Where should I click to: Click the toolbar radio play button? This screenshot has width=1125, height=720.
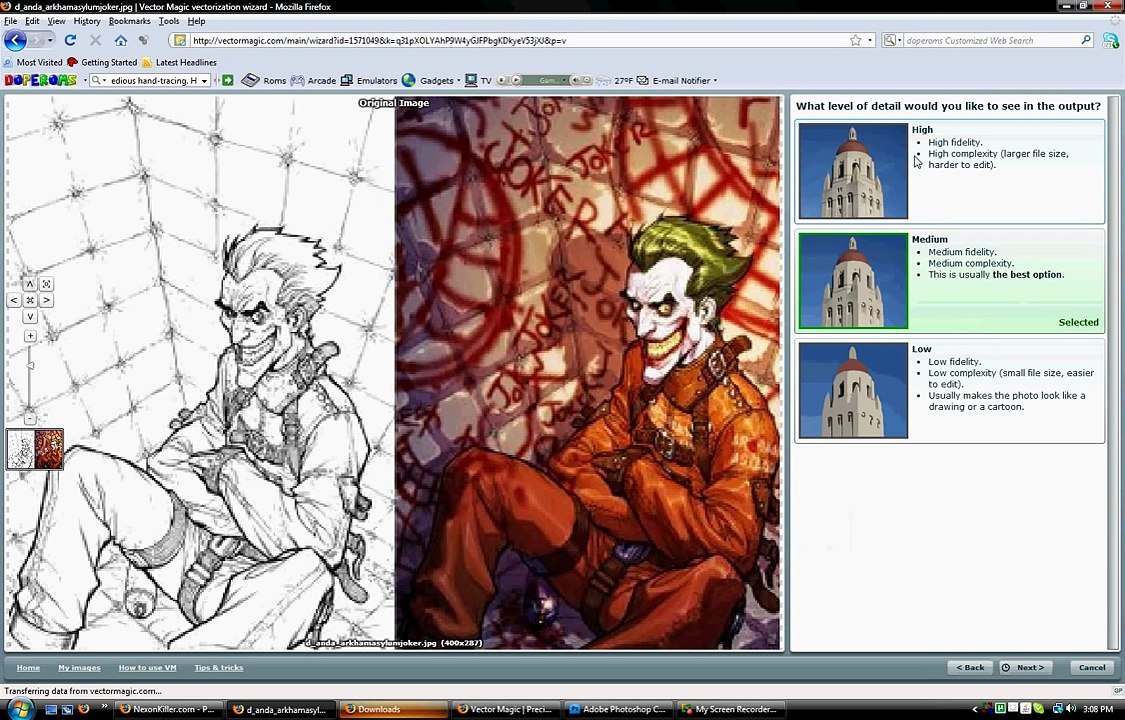[516, 80]
